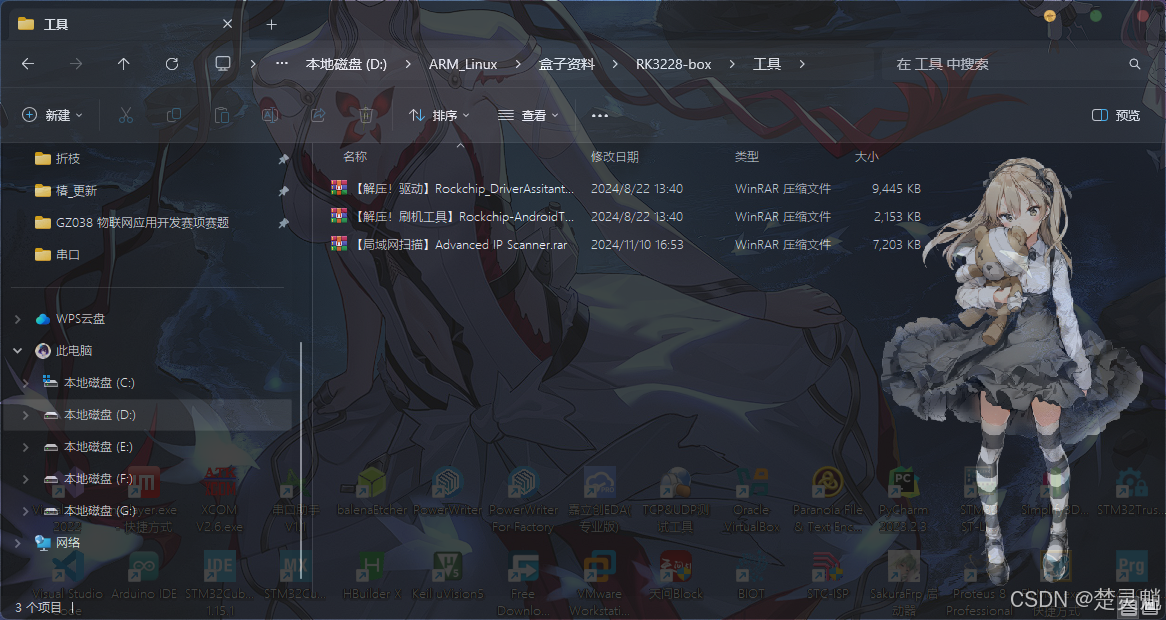Click the WinRAR icon of Rockchip-AndroidTool file
Image resolution: width=1166 pixels, height=620 pixels.
pos(339,216)
